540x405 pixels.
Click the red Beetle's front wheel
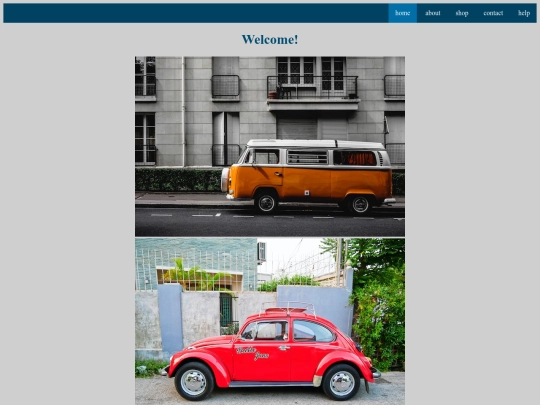tap(194, 382)
